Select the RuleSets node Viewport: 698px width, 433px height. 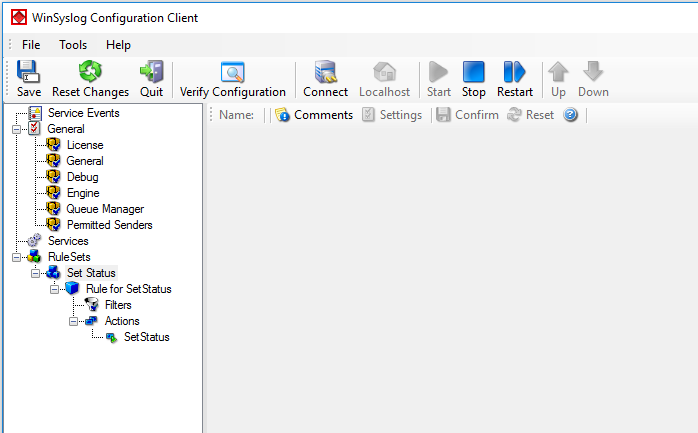(69, 257)
